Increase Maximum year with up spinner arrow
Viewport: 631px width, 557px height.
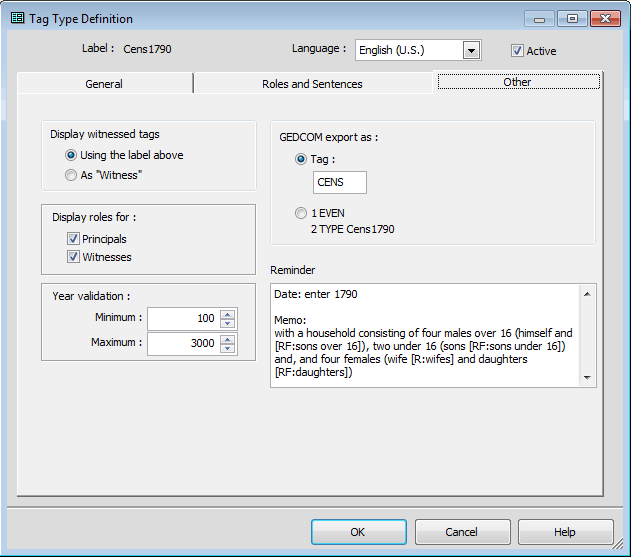(x=227, y=339)
